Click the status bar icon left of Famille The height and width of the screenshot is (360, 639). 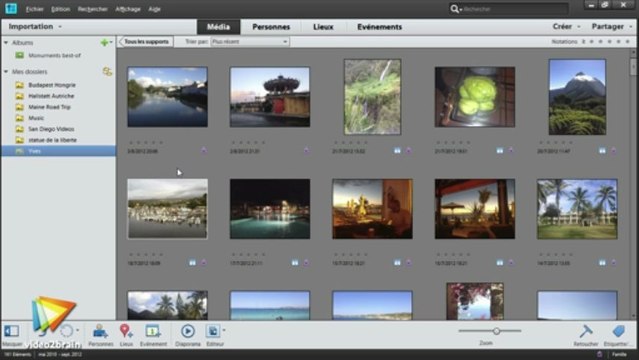pos(599,354)
